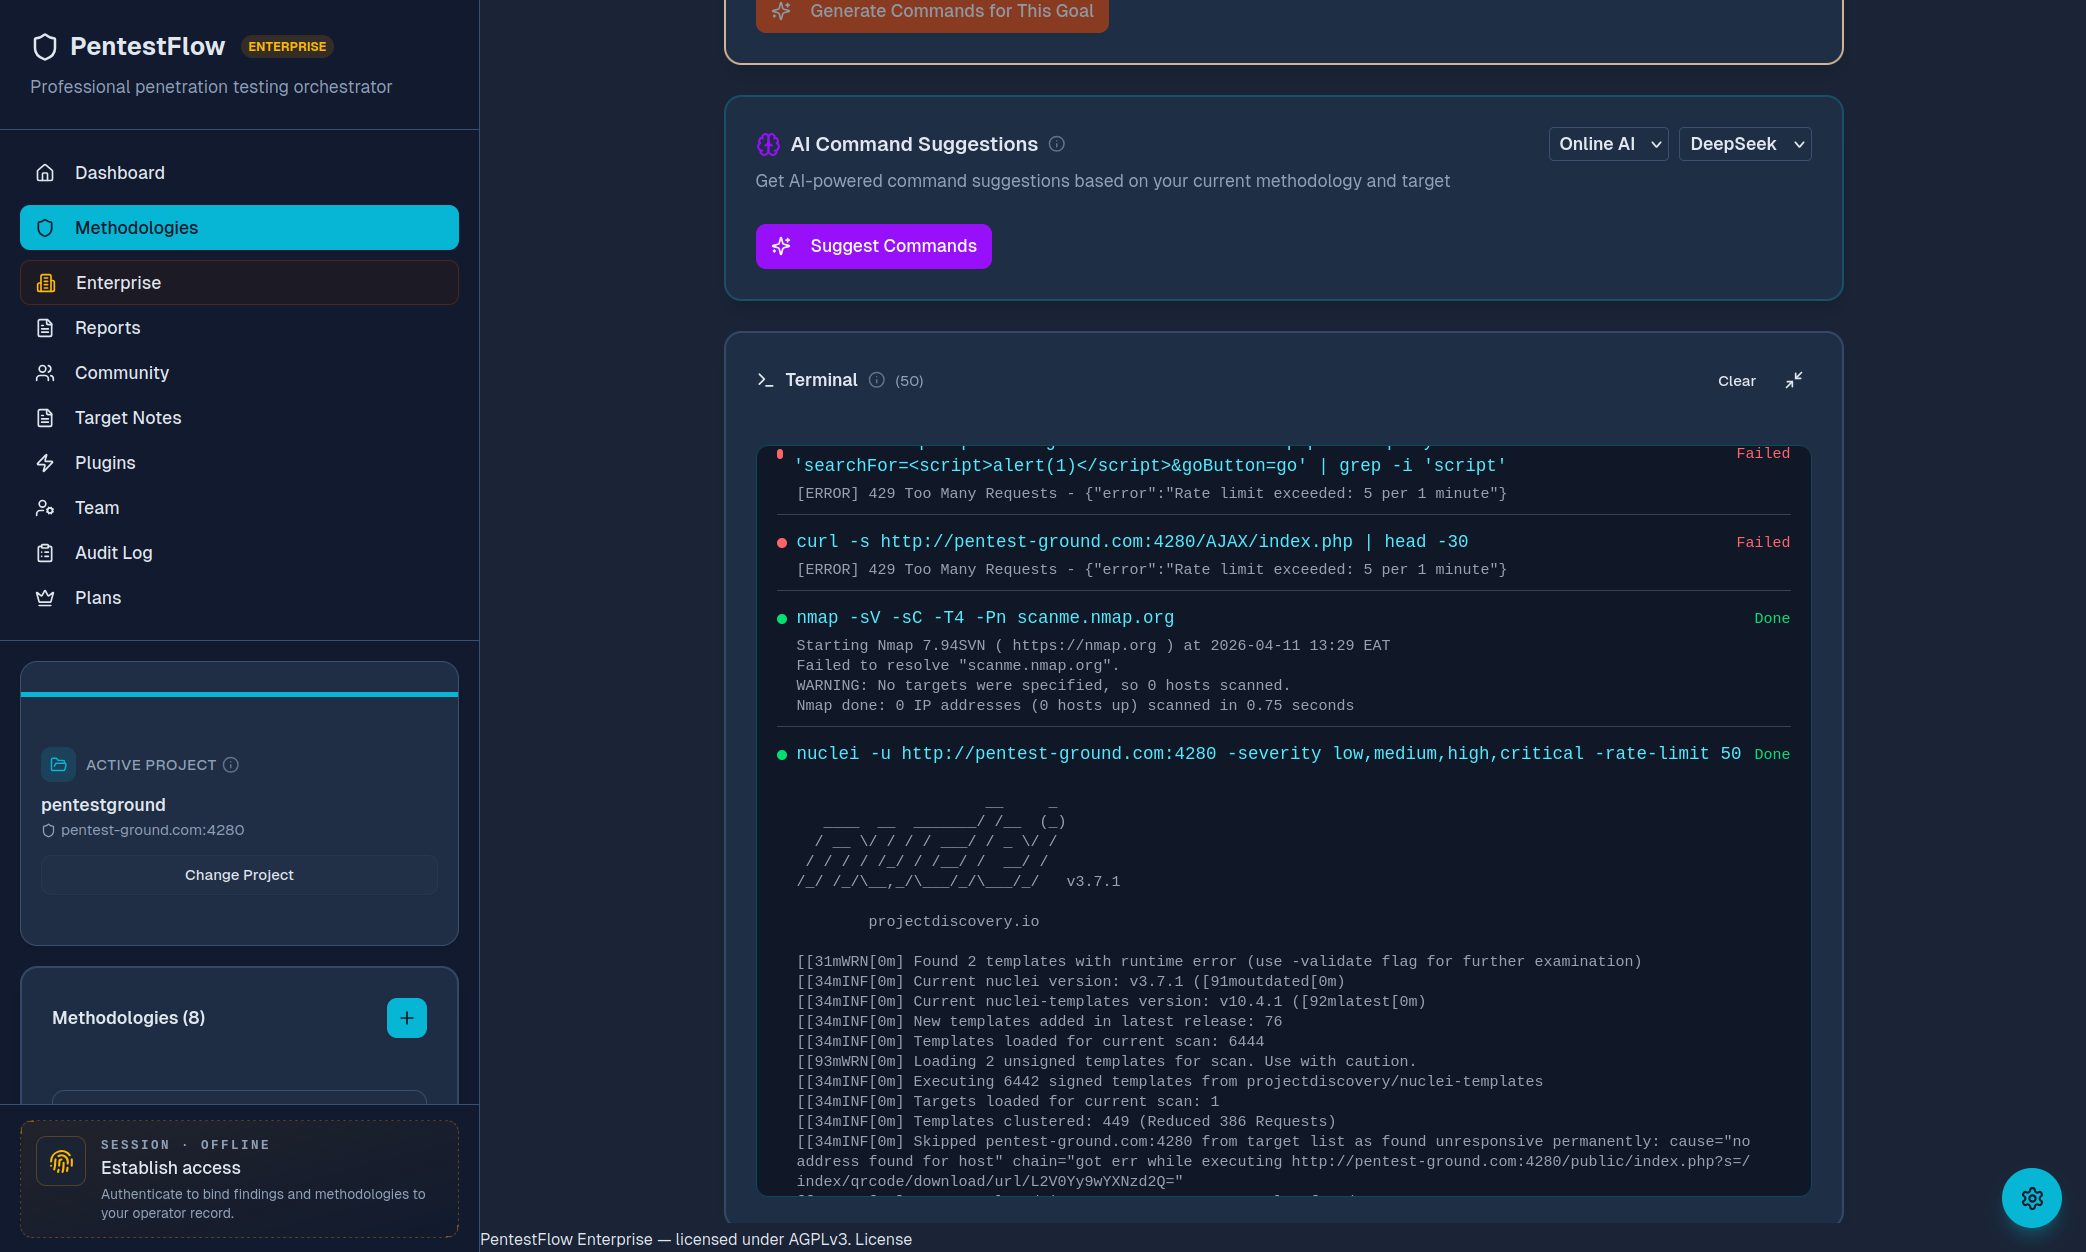This screenshot has width=2086, height=1252.
Task: Click the Audit Log clipboard icon
Action: pos(45,553)
